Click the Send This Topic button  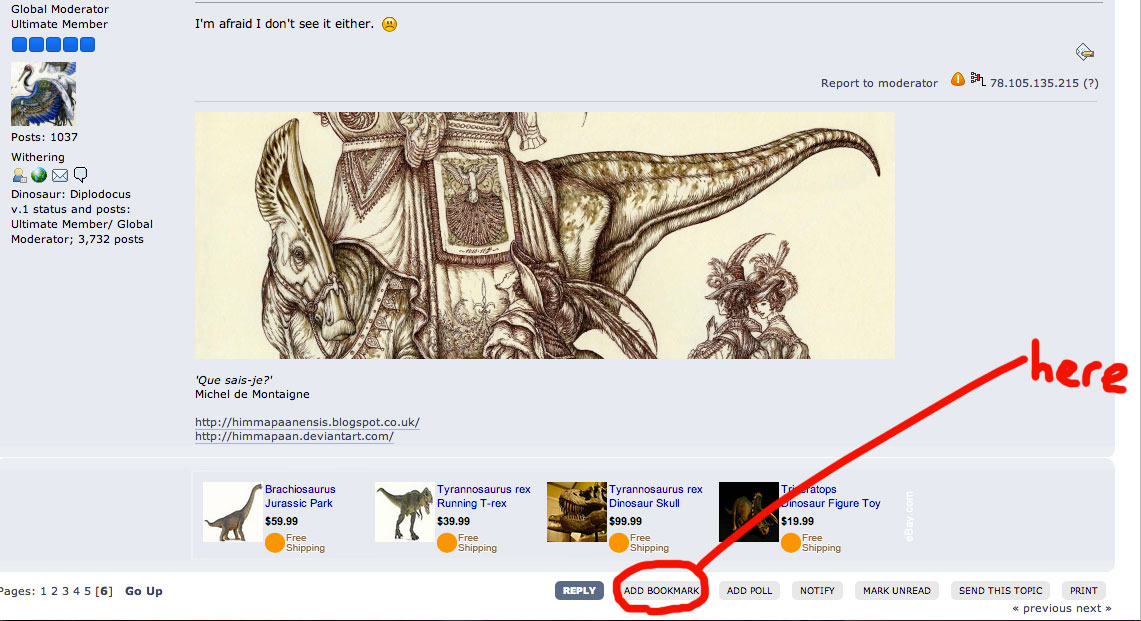pyautogui.click(x=1001, y=590)
